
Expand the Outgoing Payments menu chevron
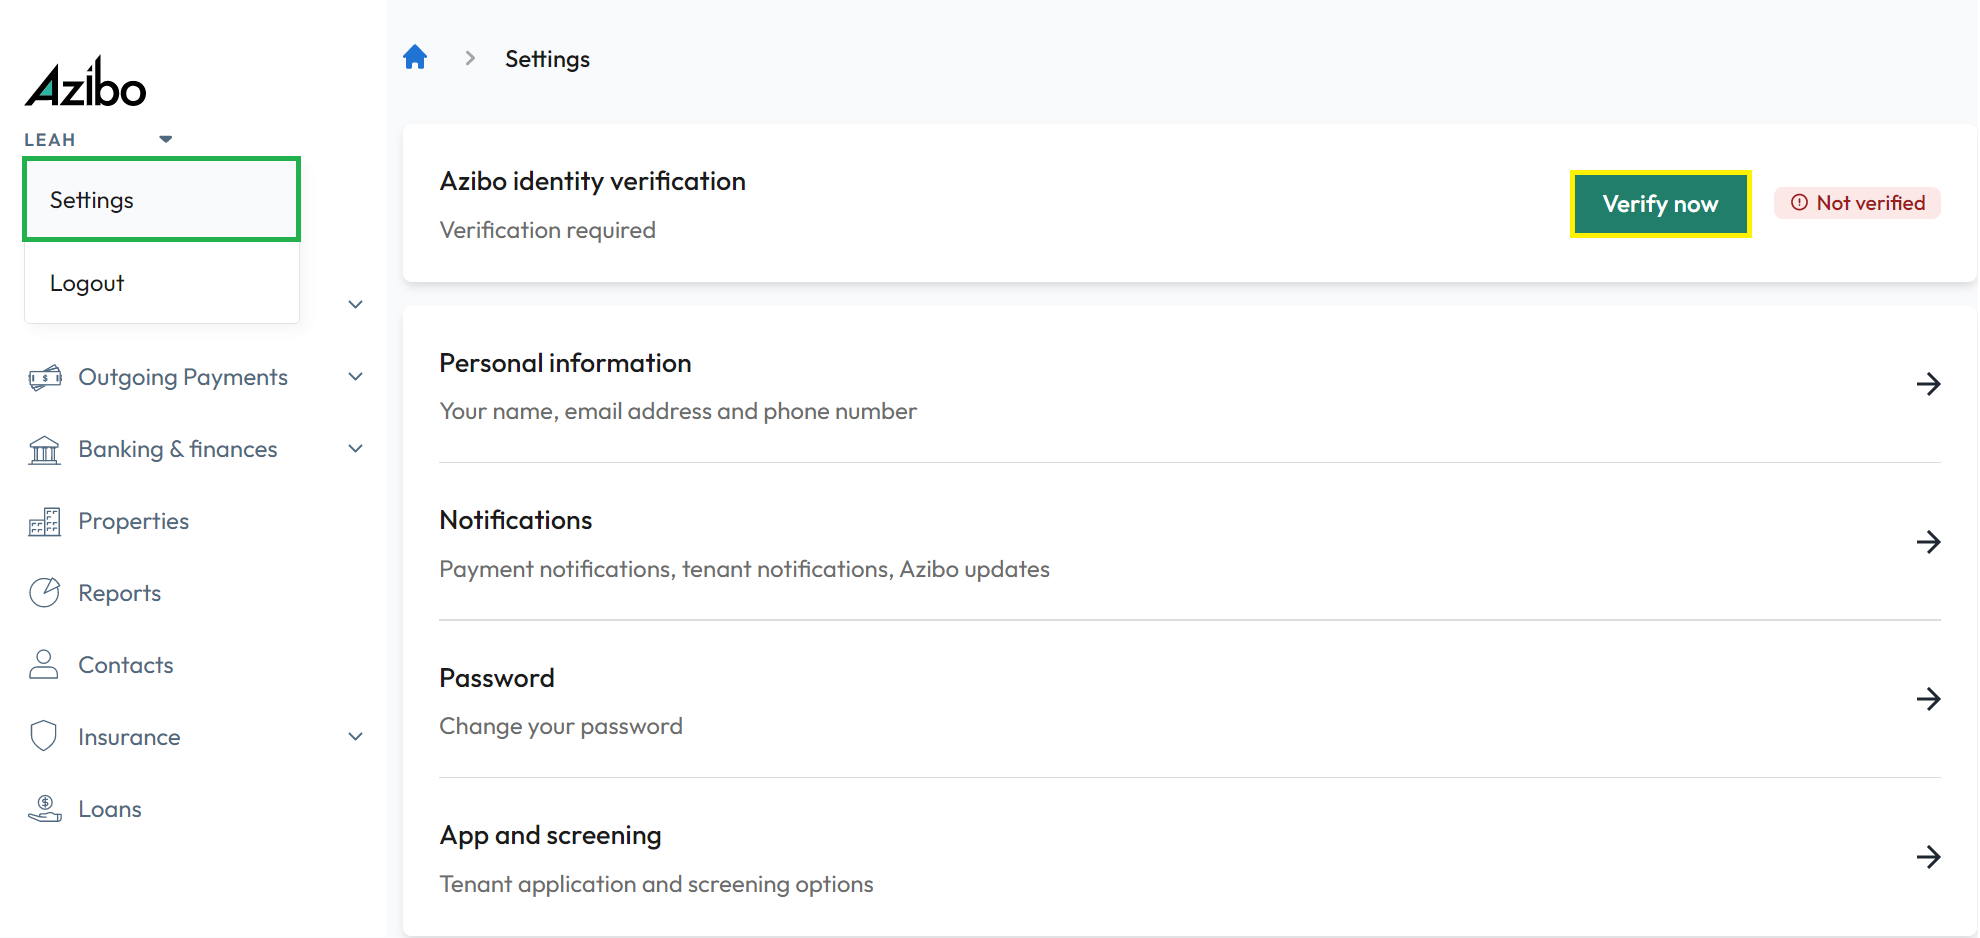(355, 377)
